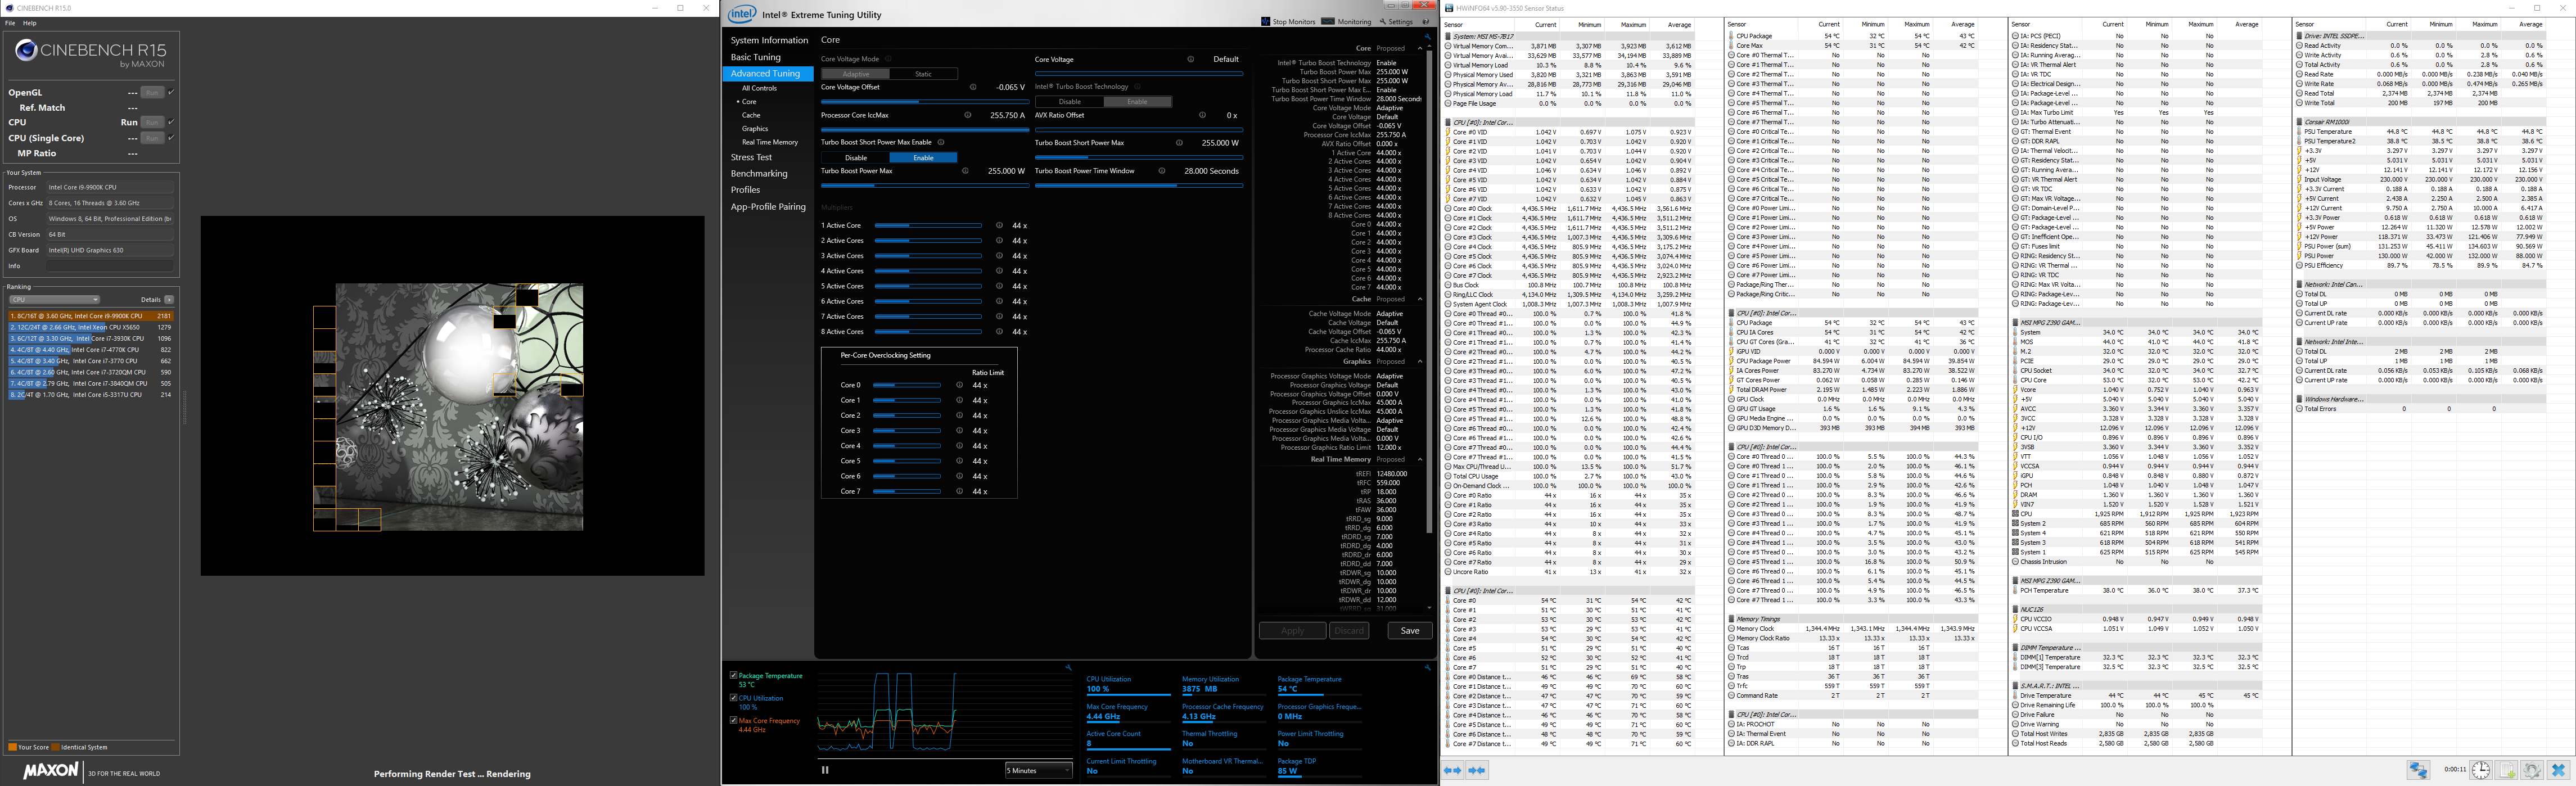
Task: Open System Information in Intel XTU
Action: (x=768, y=40)
